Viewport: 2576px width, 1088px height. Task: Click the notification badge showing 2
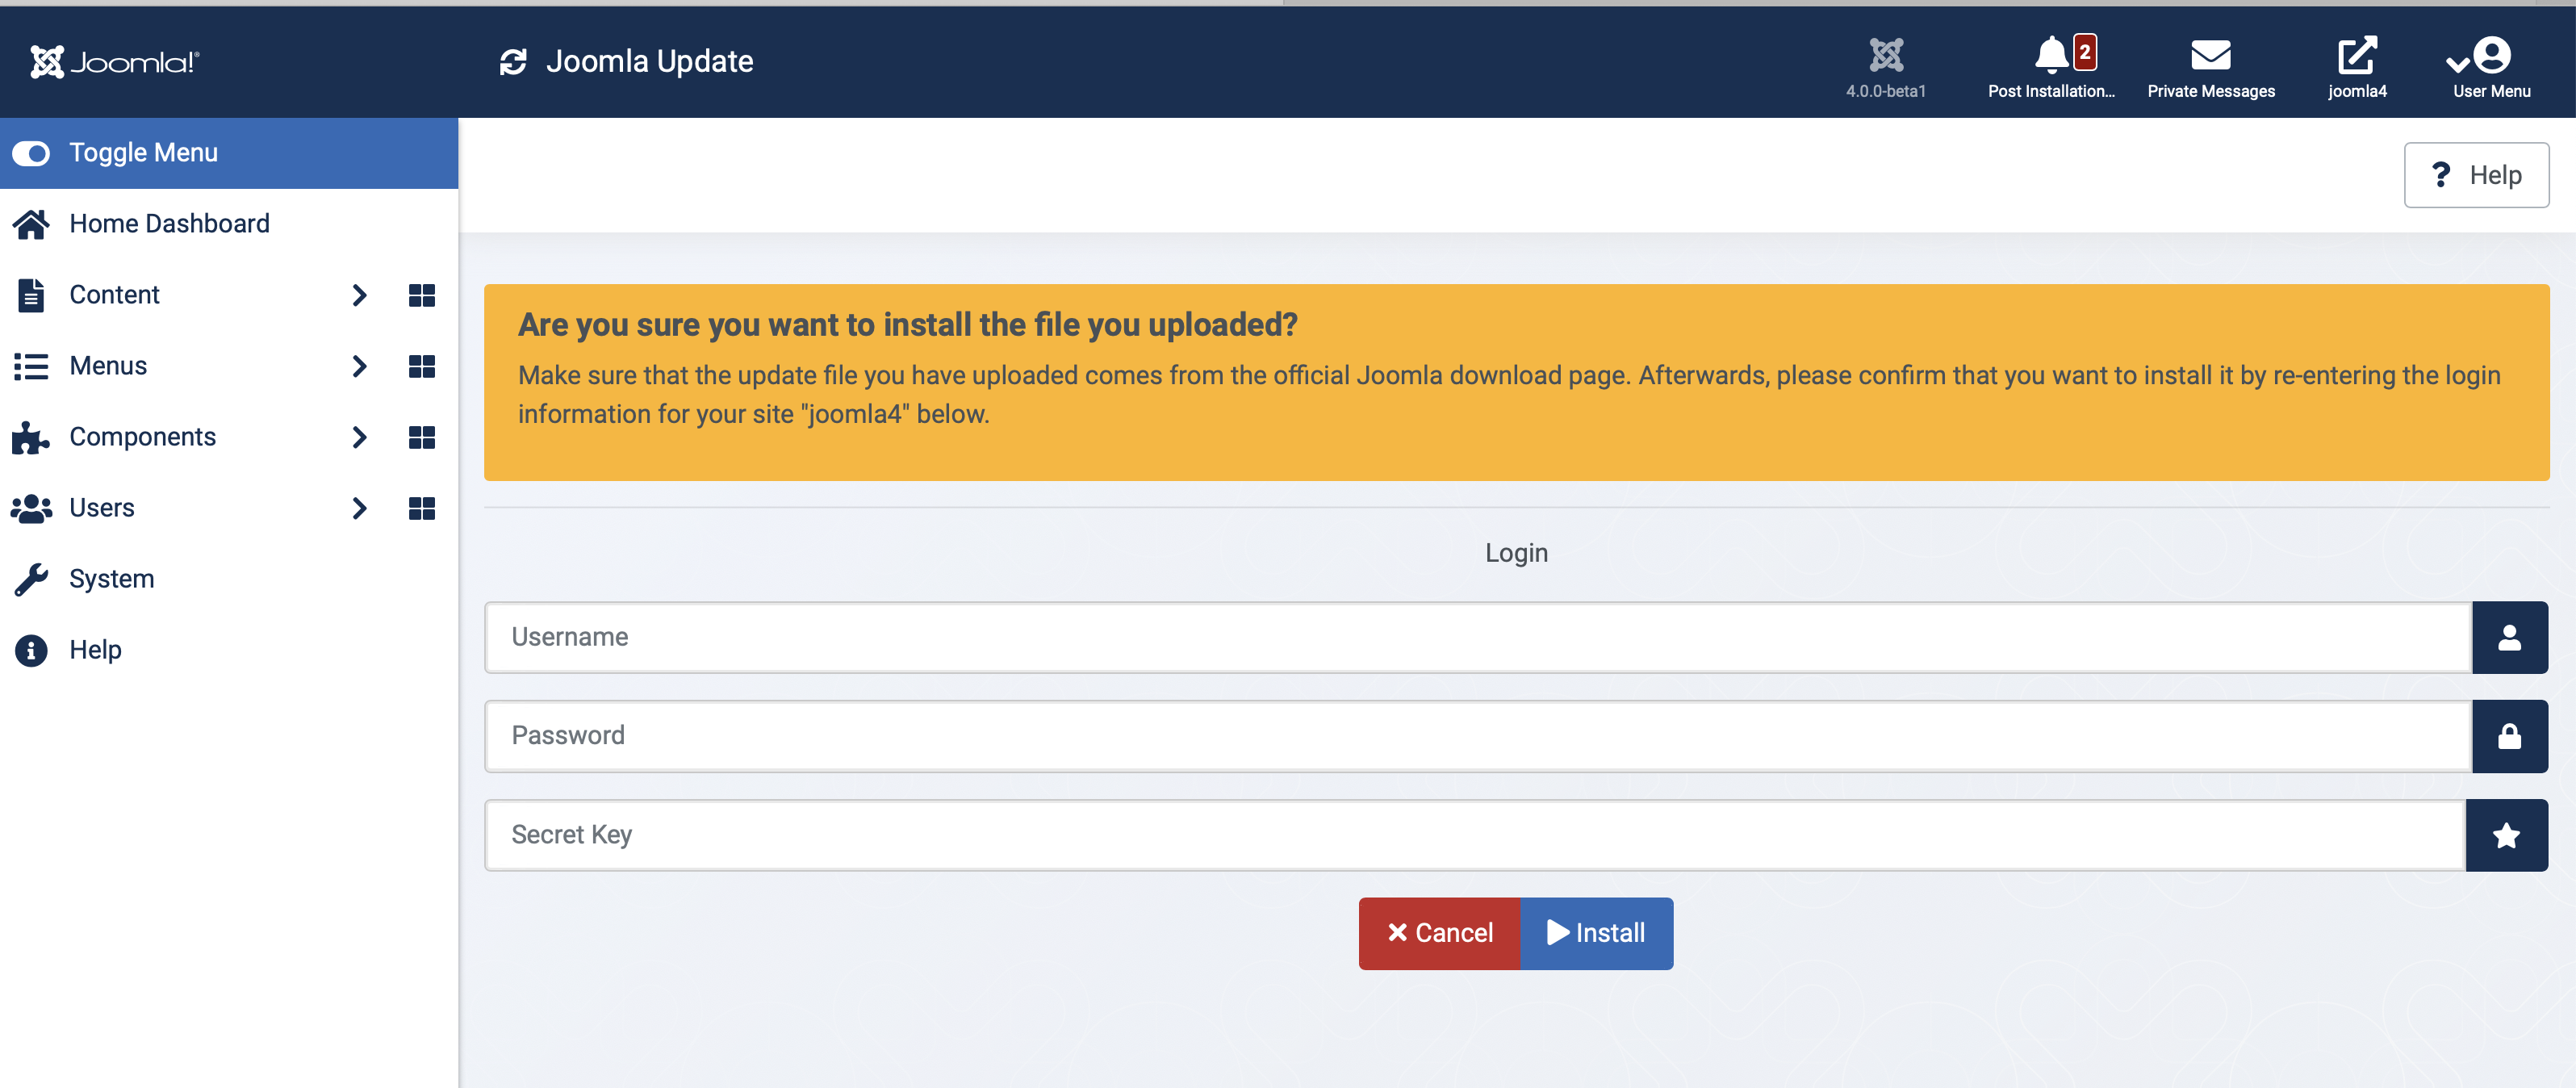(x=2085, y=52)
